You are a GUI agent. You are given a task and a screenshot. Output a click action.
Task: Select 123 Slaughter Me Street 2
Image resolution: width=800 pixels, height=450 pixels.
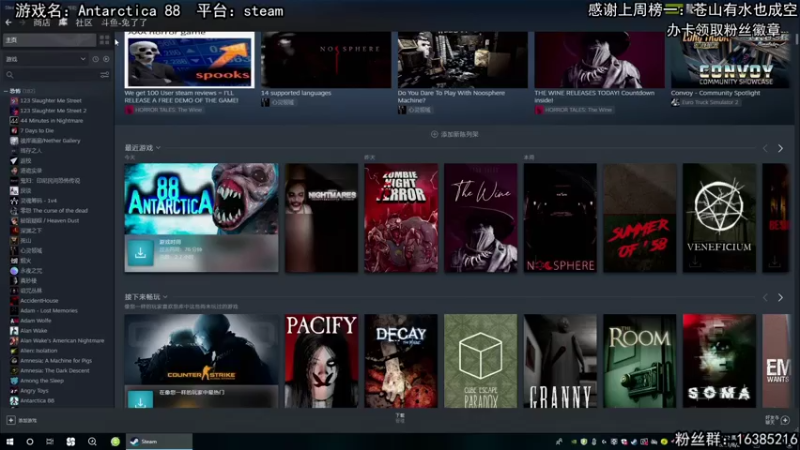pos(53,111)
